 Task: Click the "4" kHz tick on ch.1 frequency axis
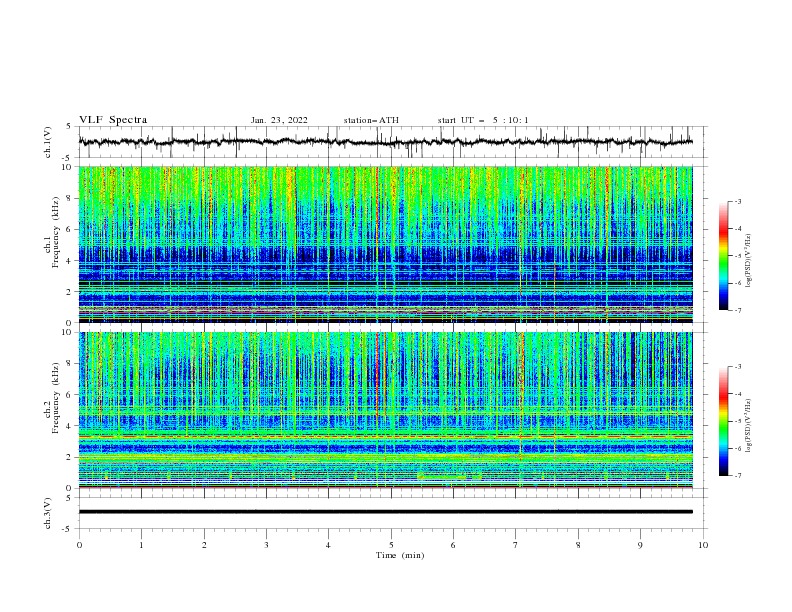tap(70, 261)
